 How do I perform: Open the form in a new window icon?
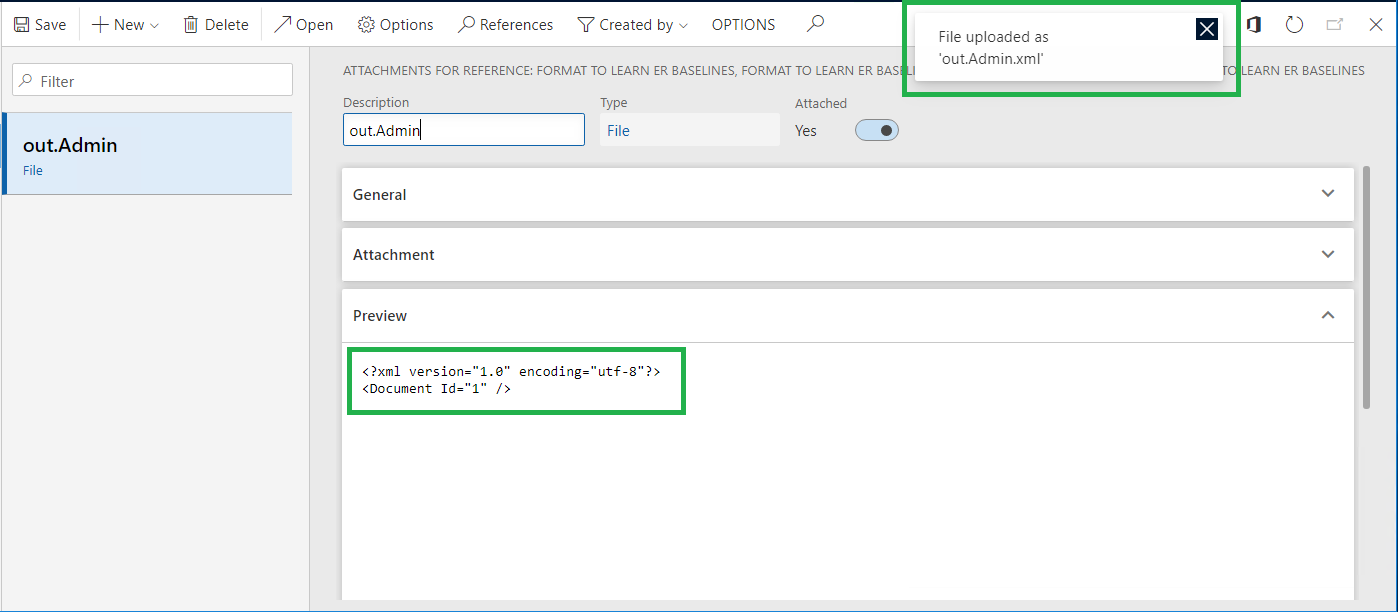pos(1335,23)
